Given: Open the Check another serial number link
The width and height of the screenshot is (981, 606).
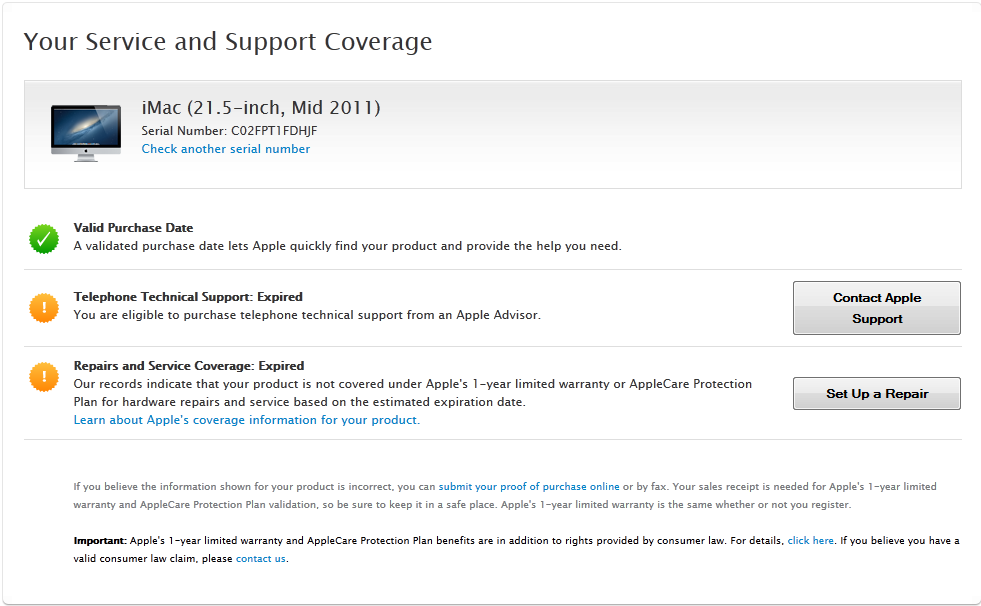Looking at the screenshot, I should [226, 149].
